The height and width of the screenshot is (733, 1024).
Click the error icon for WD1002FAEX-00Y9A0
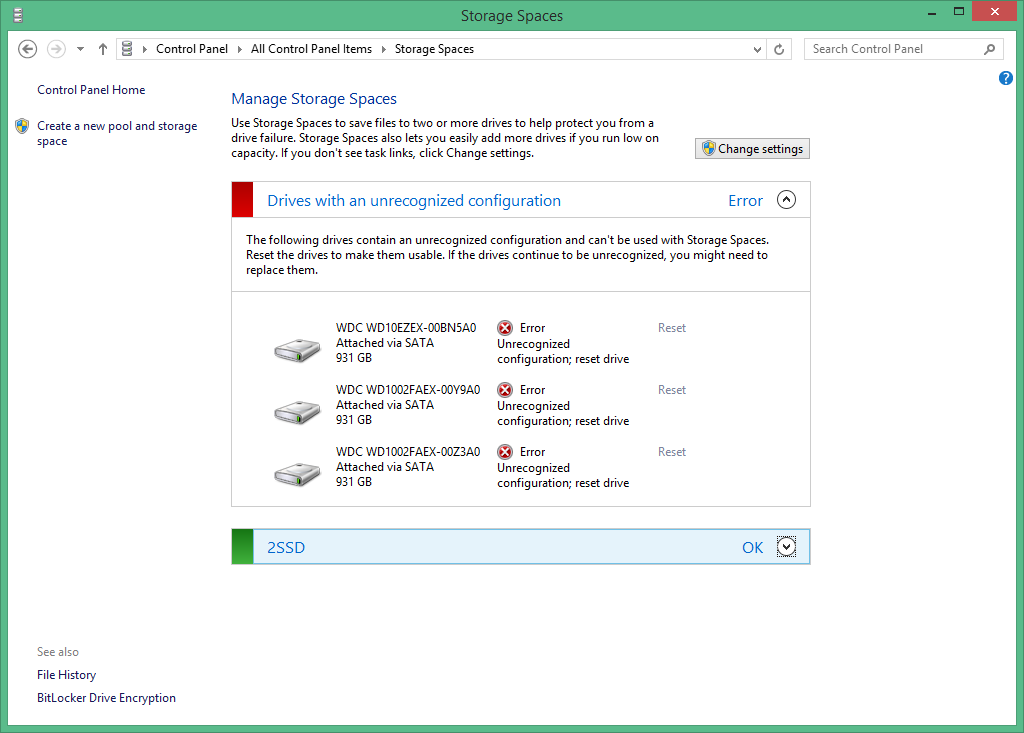tap(505, 390)
